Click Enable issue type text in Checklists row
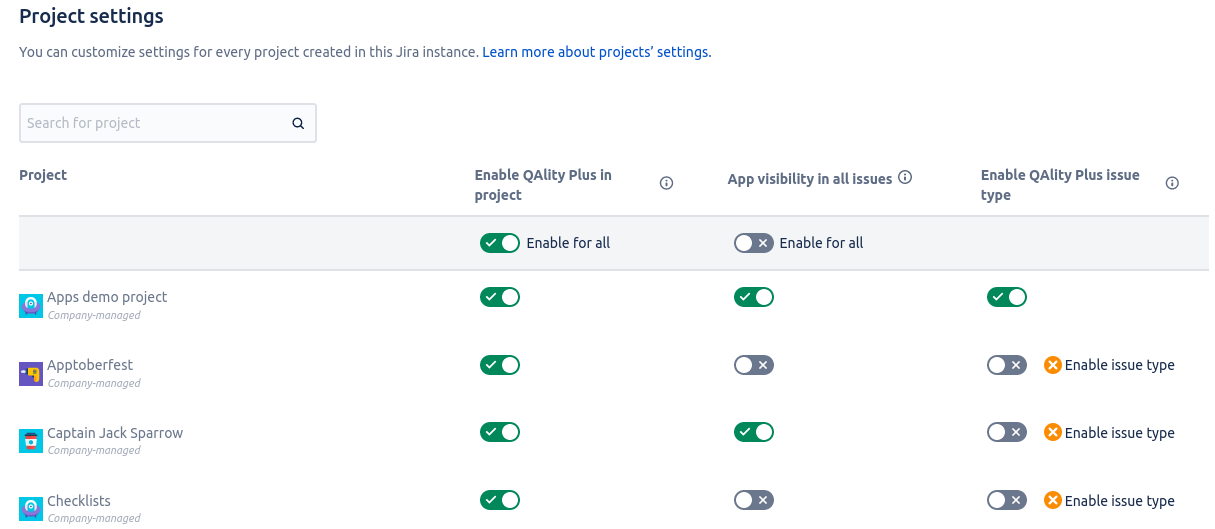The height and width of the screenshot is (529, 1215). 1120,501
